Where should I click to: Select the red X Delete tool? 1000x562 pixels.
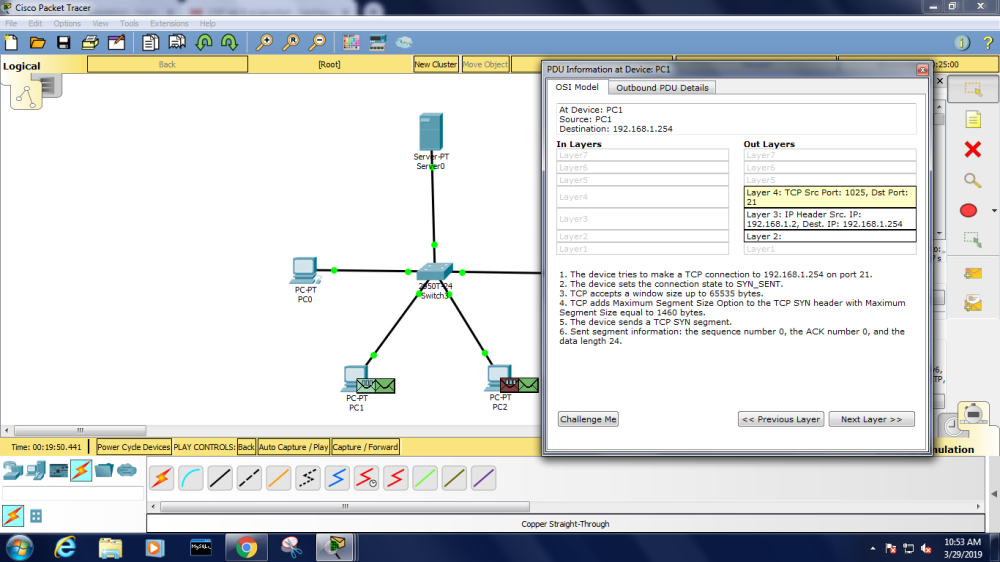(x=972, y=150)
